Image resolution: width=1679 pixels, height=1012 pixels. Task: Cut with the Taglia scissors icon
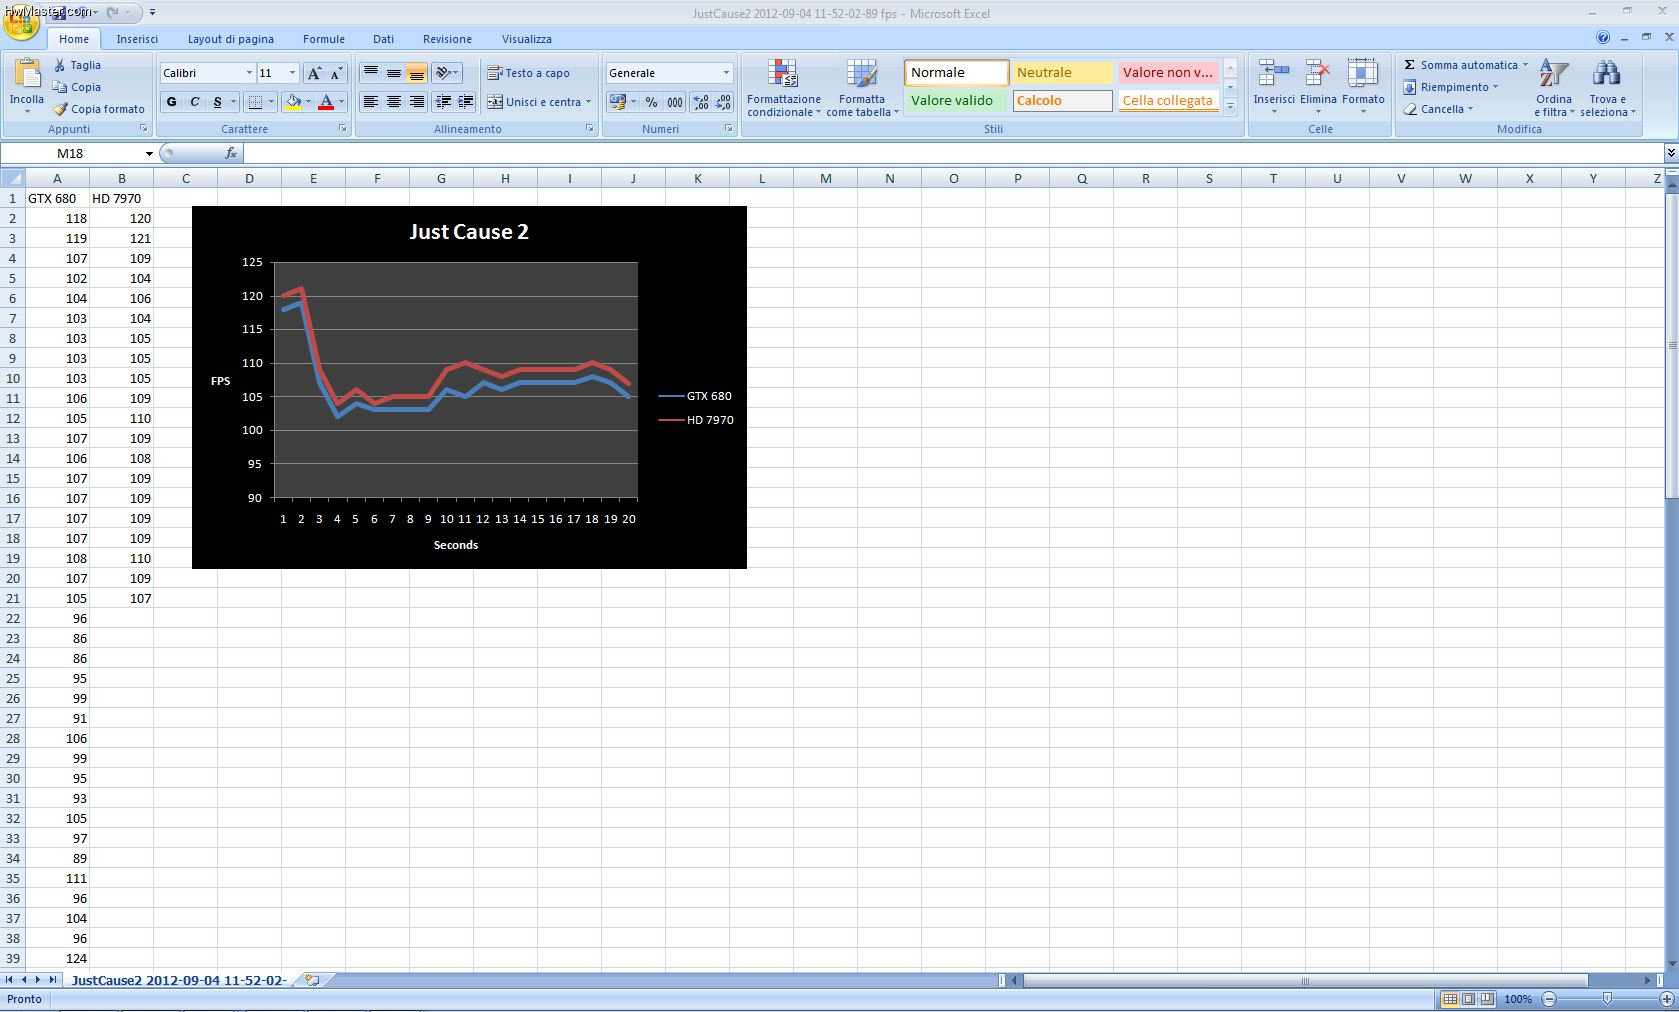click(x=61, y=65)
